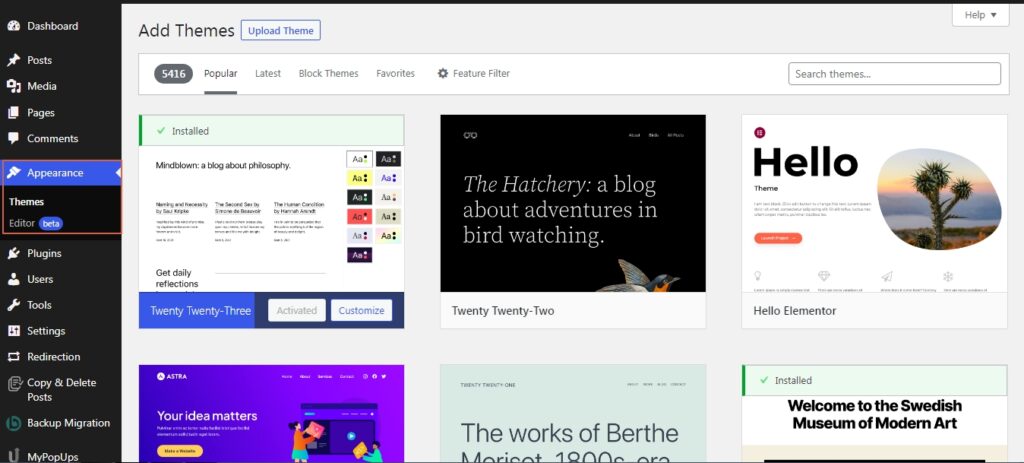Screen dimensions: 1024x463
Task: Click Customize on Twenty Twenty-Three
Action: (361, 310)
